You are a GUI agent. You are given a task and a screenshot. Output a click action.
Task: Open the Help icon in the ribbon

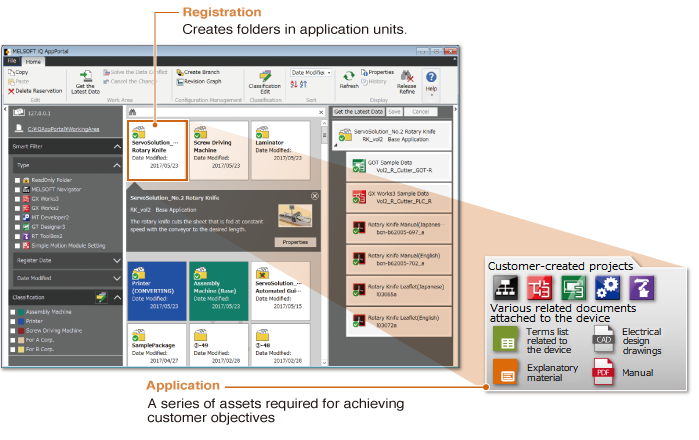[x=431, y=77]
